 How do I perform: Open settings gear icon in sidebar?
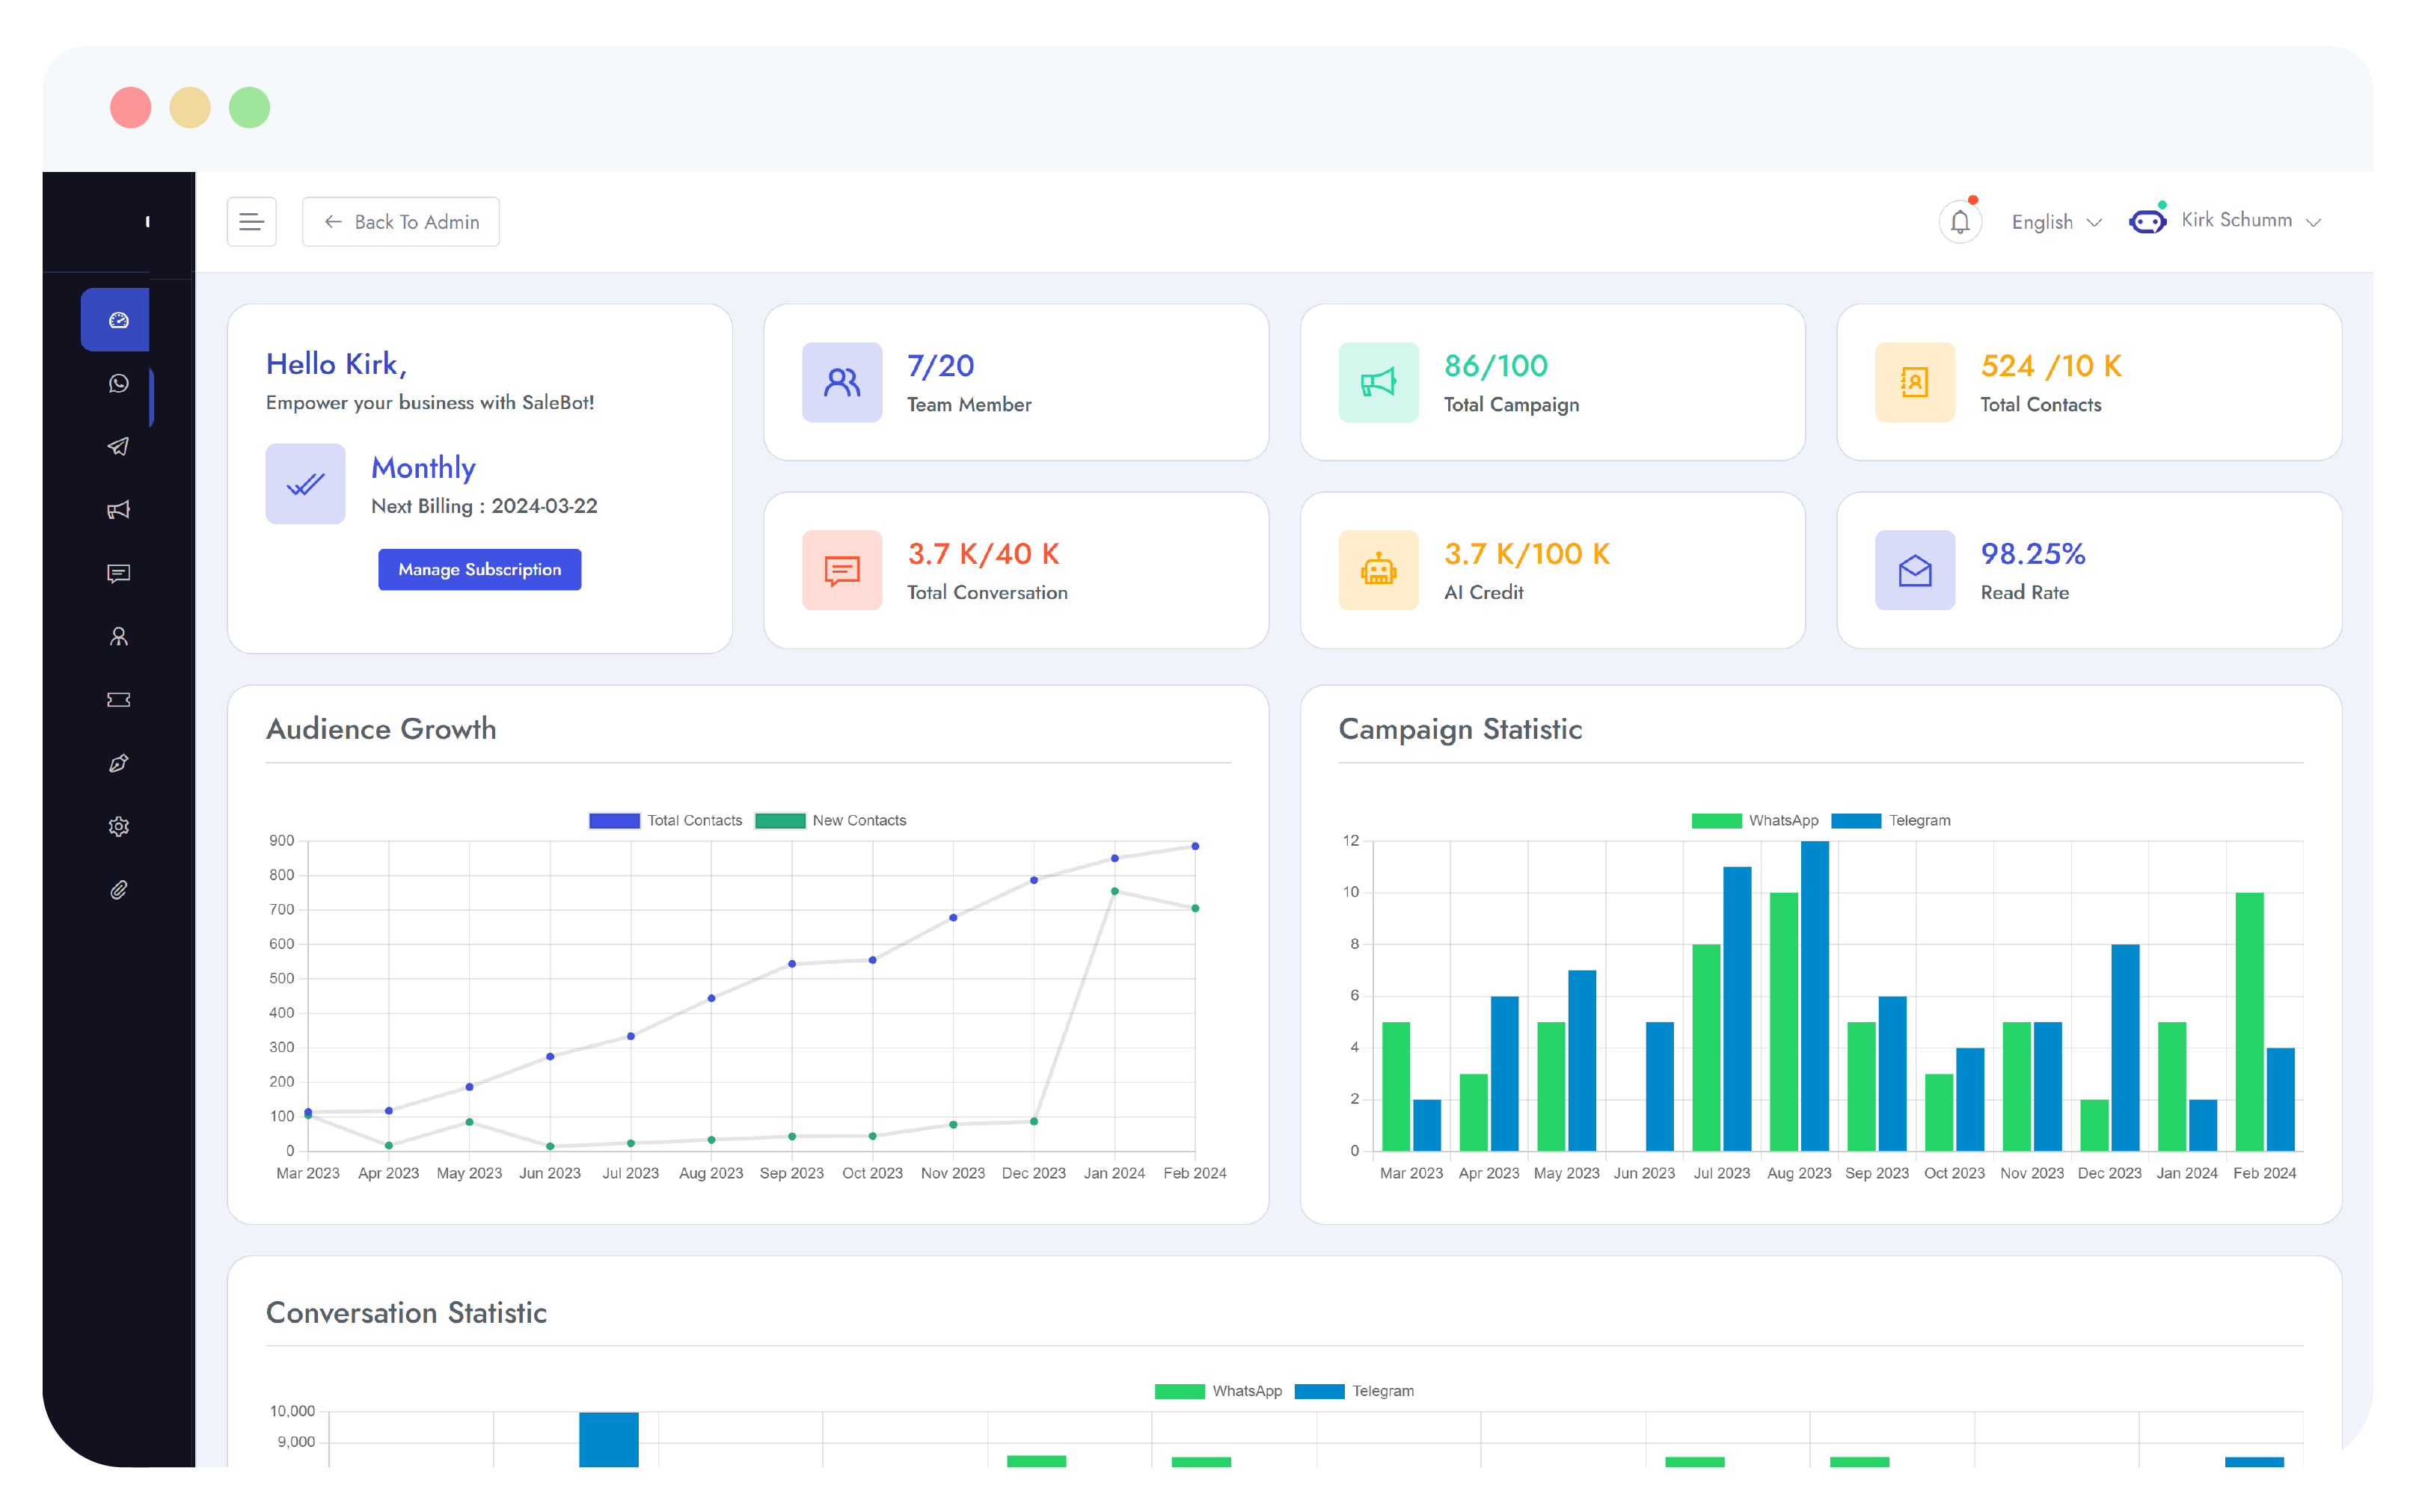coord(118,827)
